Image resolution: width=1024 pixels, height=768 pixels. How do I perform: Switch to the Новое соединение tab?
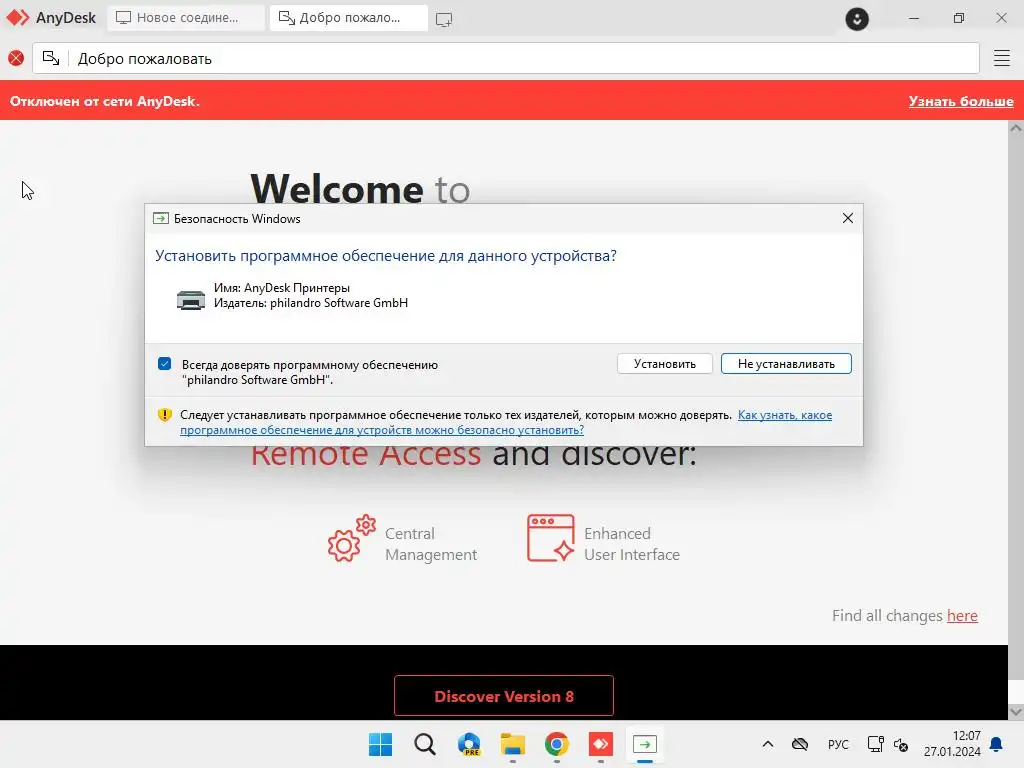[x=186, y=18]
